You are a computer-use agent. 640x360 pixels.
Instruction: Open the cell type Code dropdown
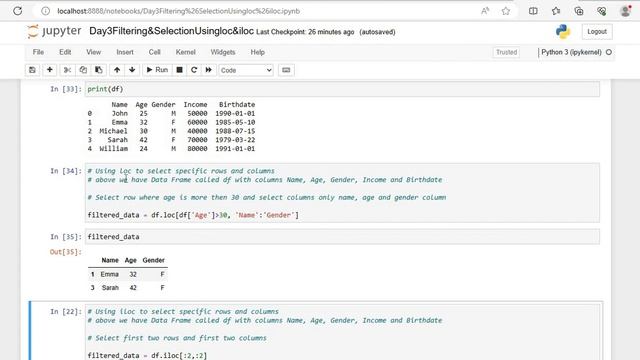coord(246,70)
